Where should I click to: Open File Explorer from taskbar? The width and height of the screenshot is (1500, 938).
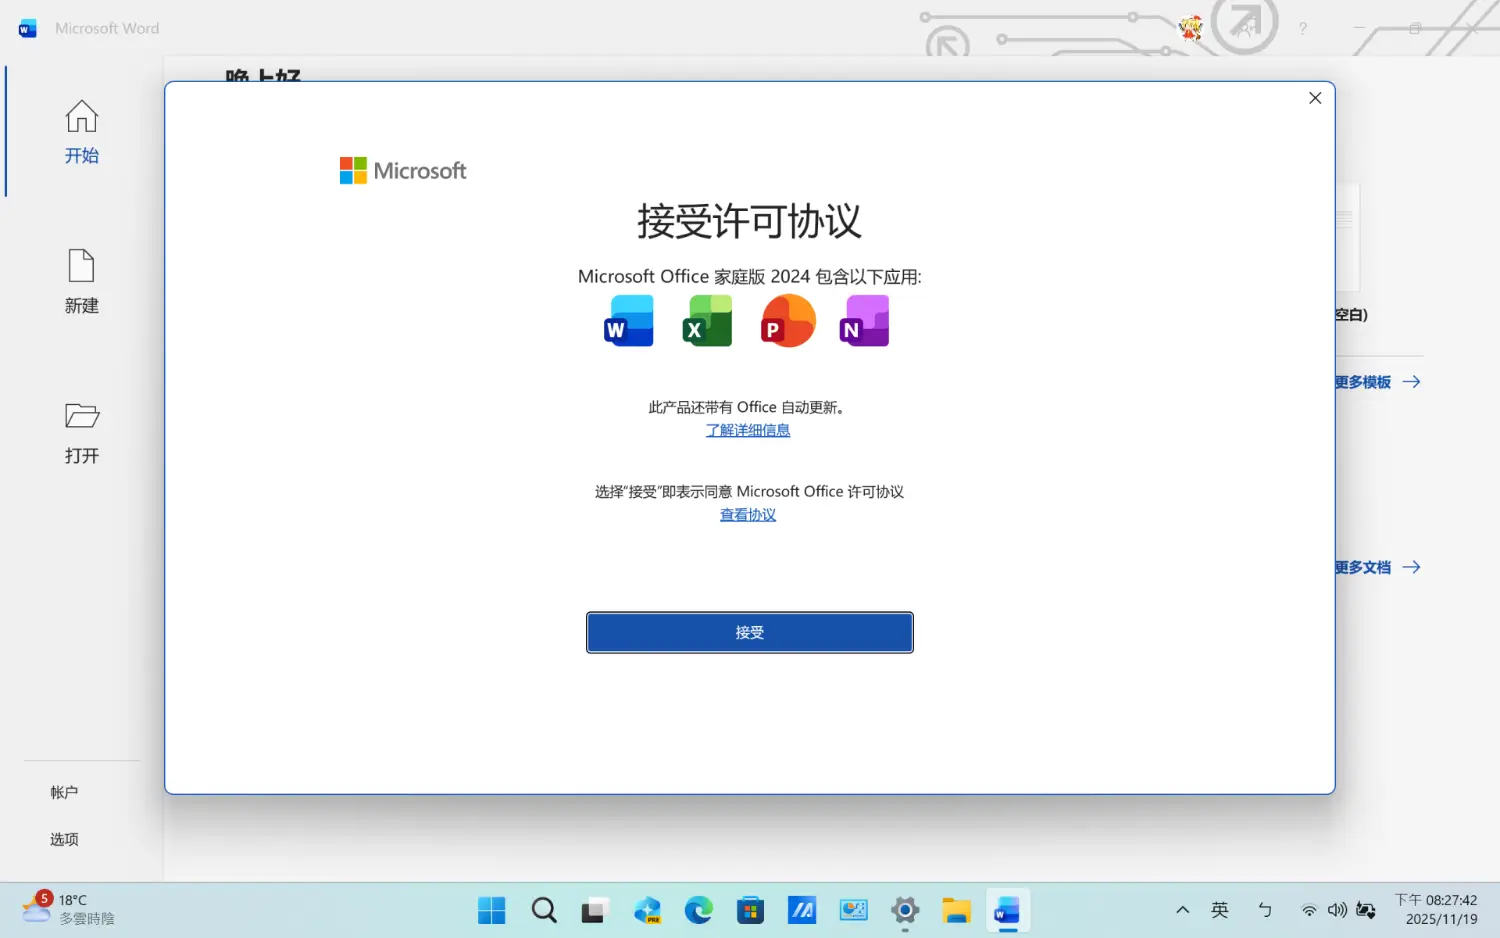coord(956,910)
